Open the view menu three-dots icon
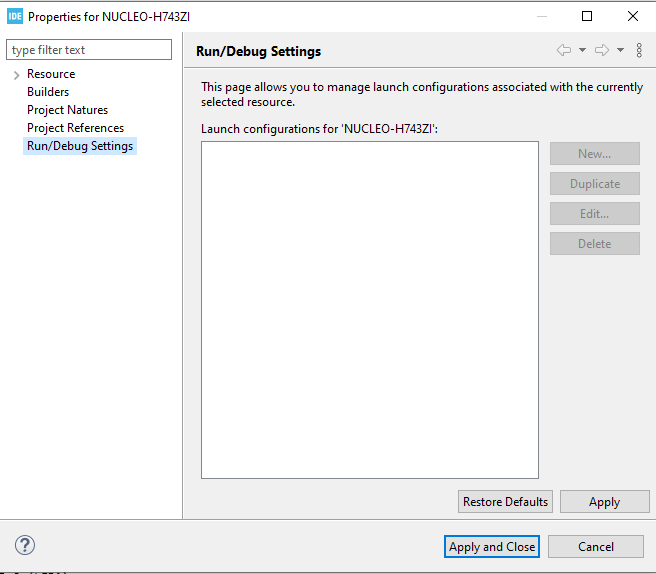The image size is (656, 574). coord(639,50)
